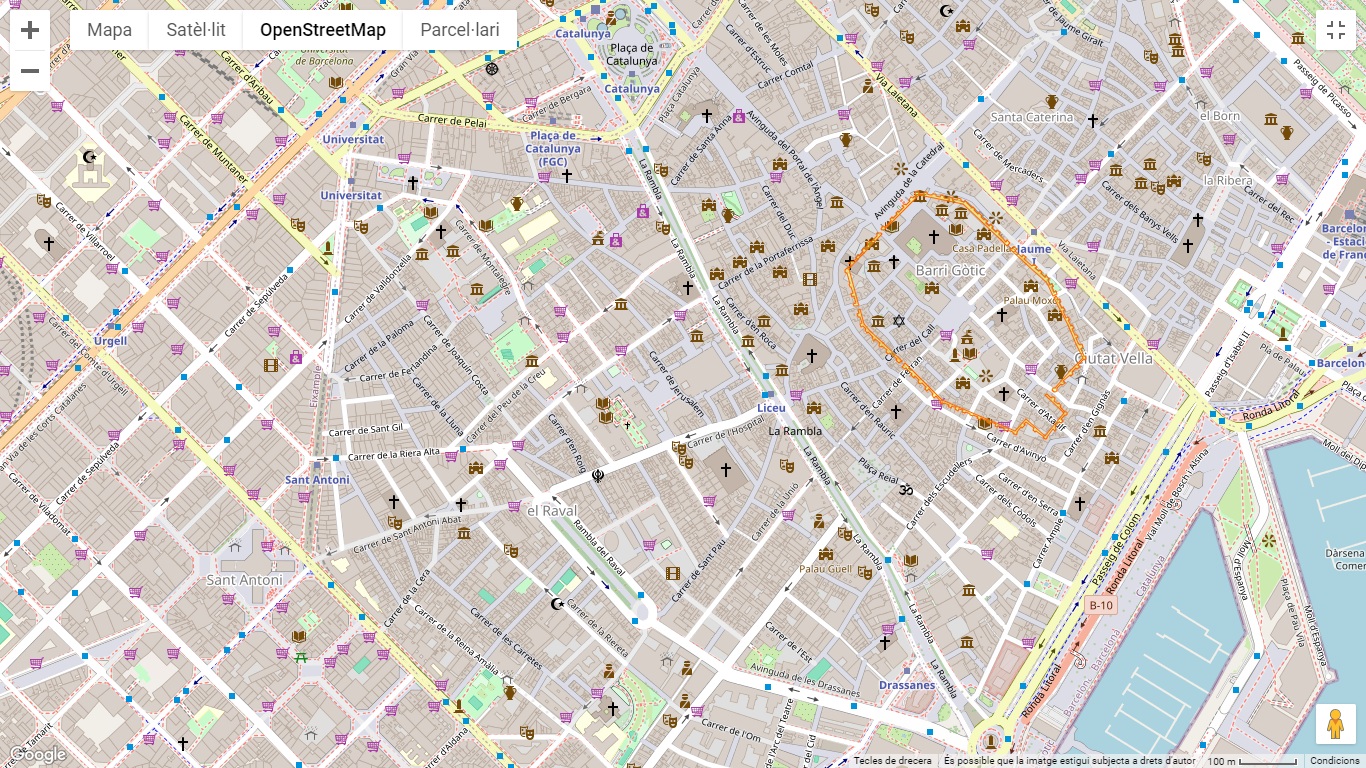Click the Liceu metro station label
1366x768 pixels.
point(771,409)
